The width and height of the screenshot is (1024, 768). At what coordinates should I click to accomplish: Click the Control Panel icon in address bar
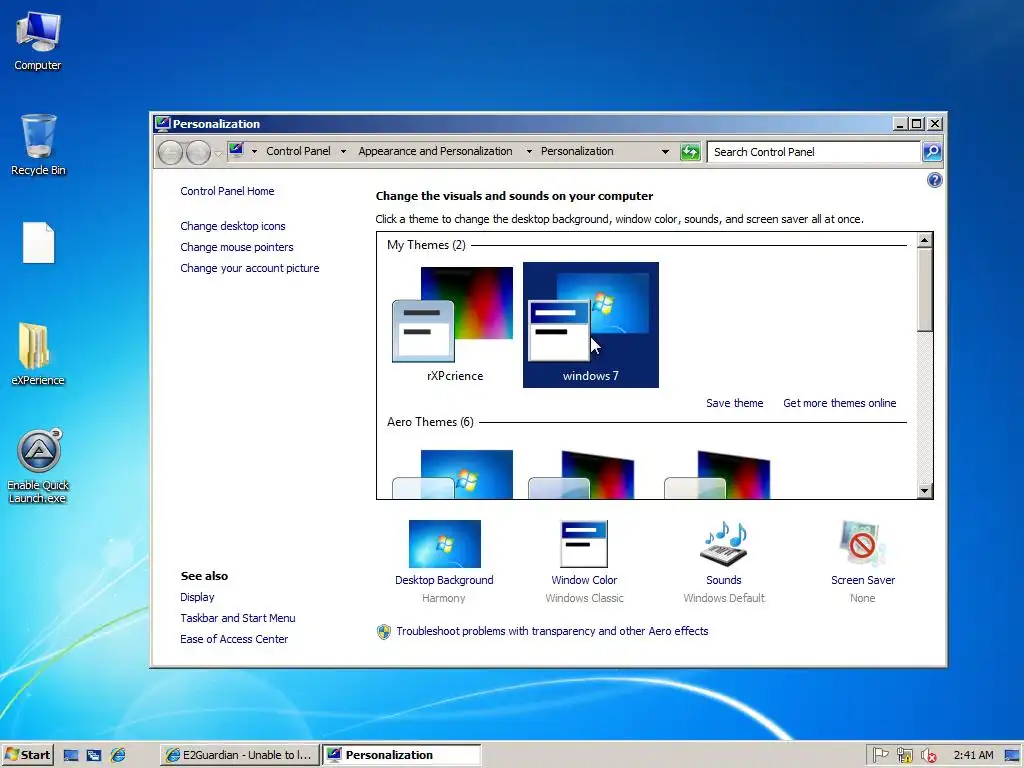pos(236,150)
